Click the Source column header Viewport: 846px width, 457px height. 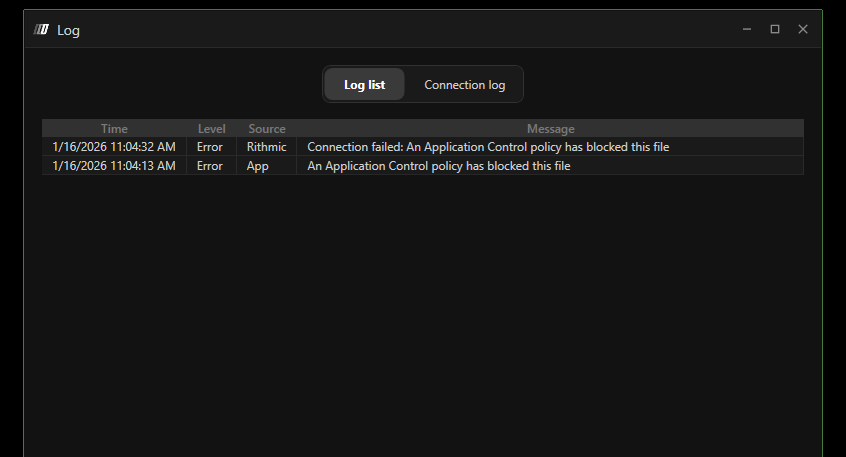[267, 129]
